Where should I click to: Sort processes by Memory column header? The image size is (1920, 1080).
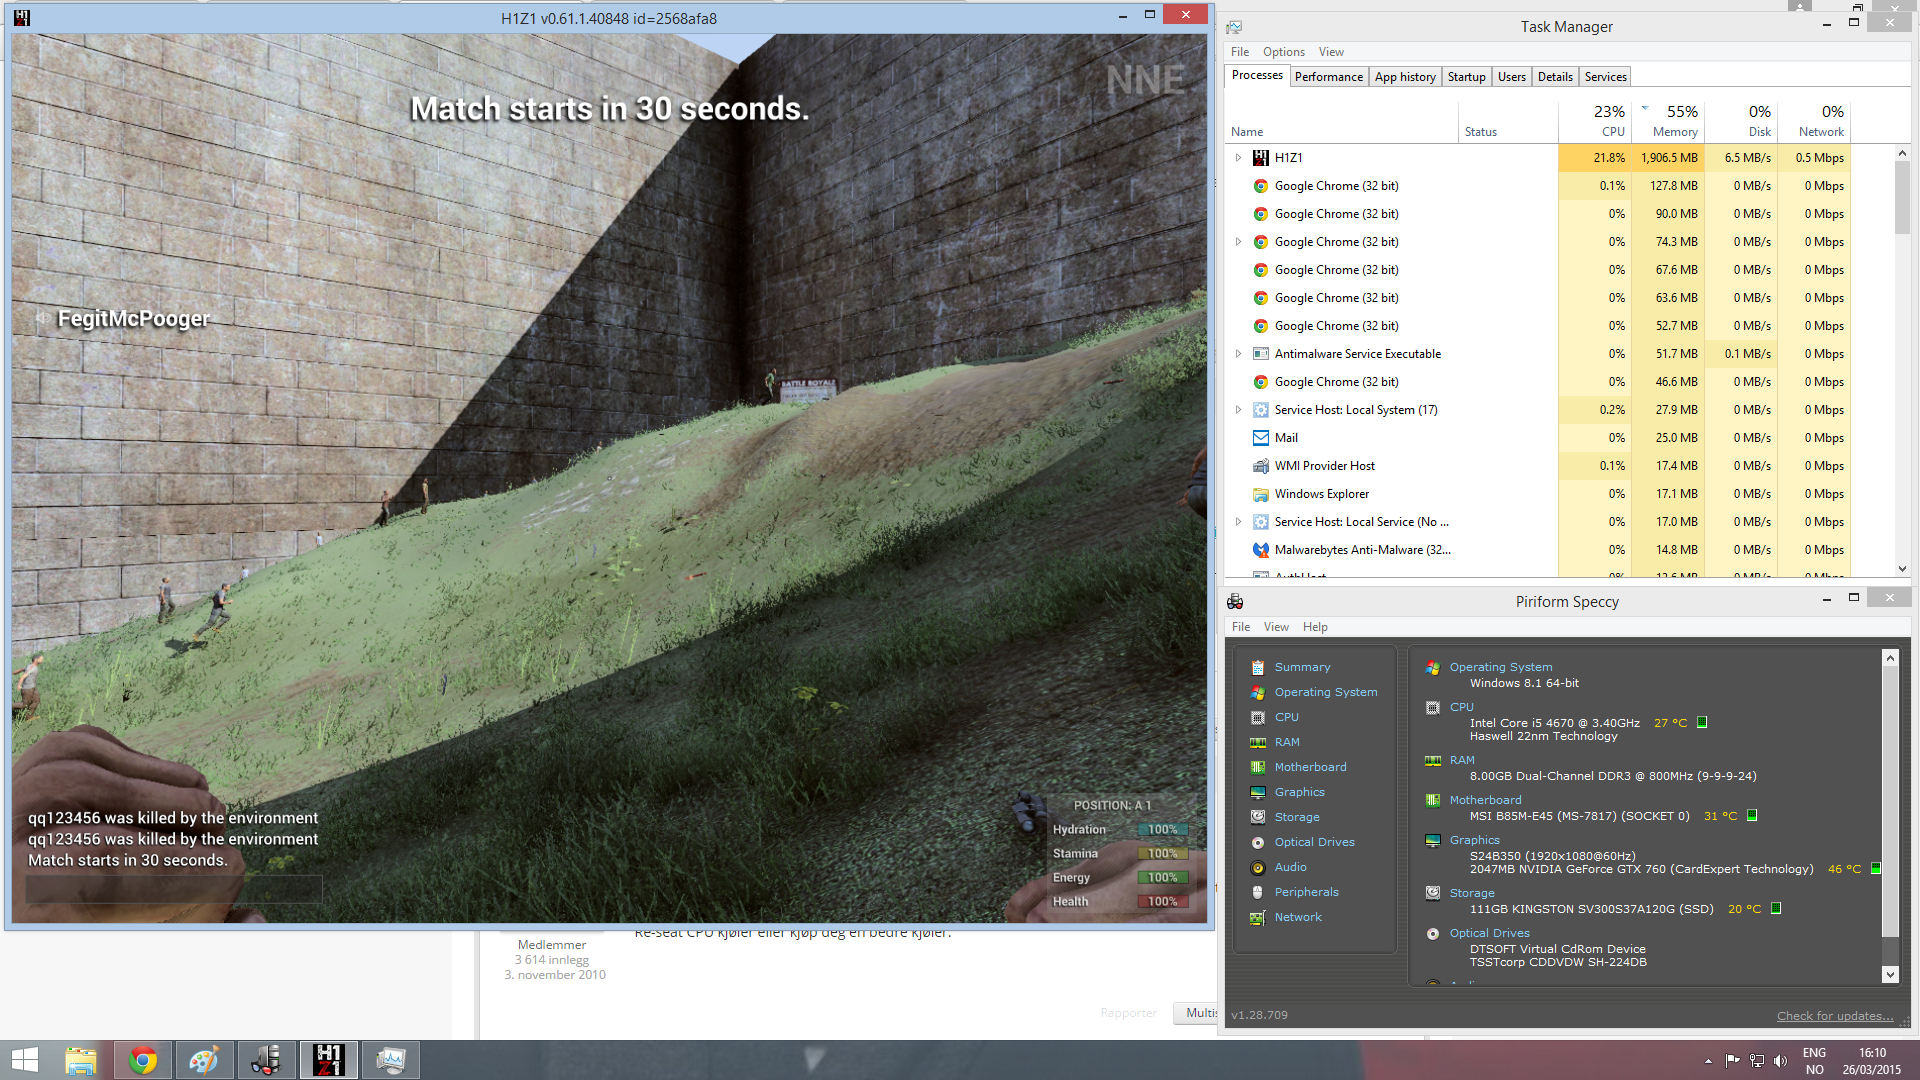1668,121
